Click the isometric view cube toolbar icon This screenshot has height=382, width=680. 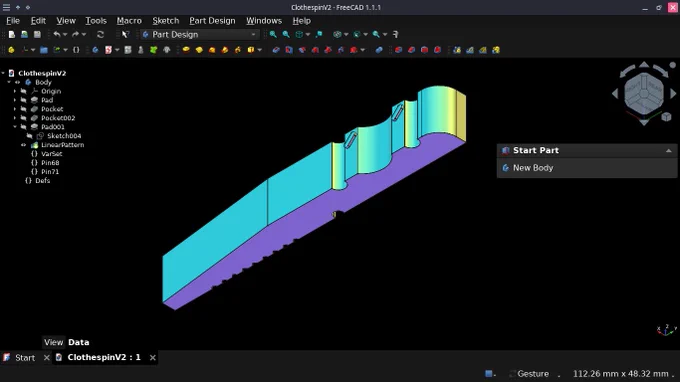pos(299,34)
